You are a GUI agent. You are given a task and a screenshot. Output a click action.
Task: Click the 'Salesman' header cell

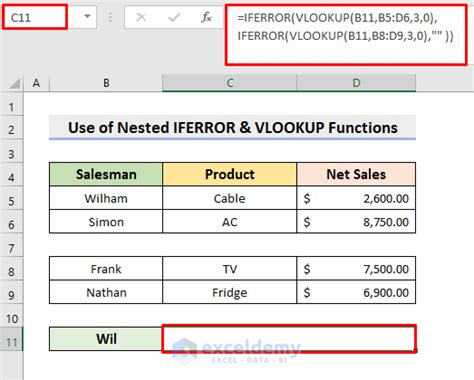[x=106, y=174]
